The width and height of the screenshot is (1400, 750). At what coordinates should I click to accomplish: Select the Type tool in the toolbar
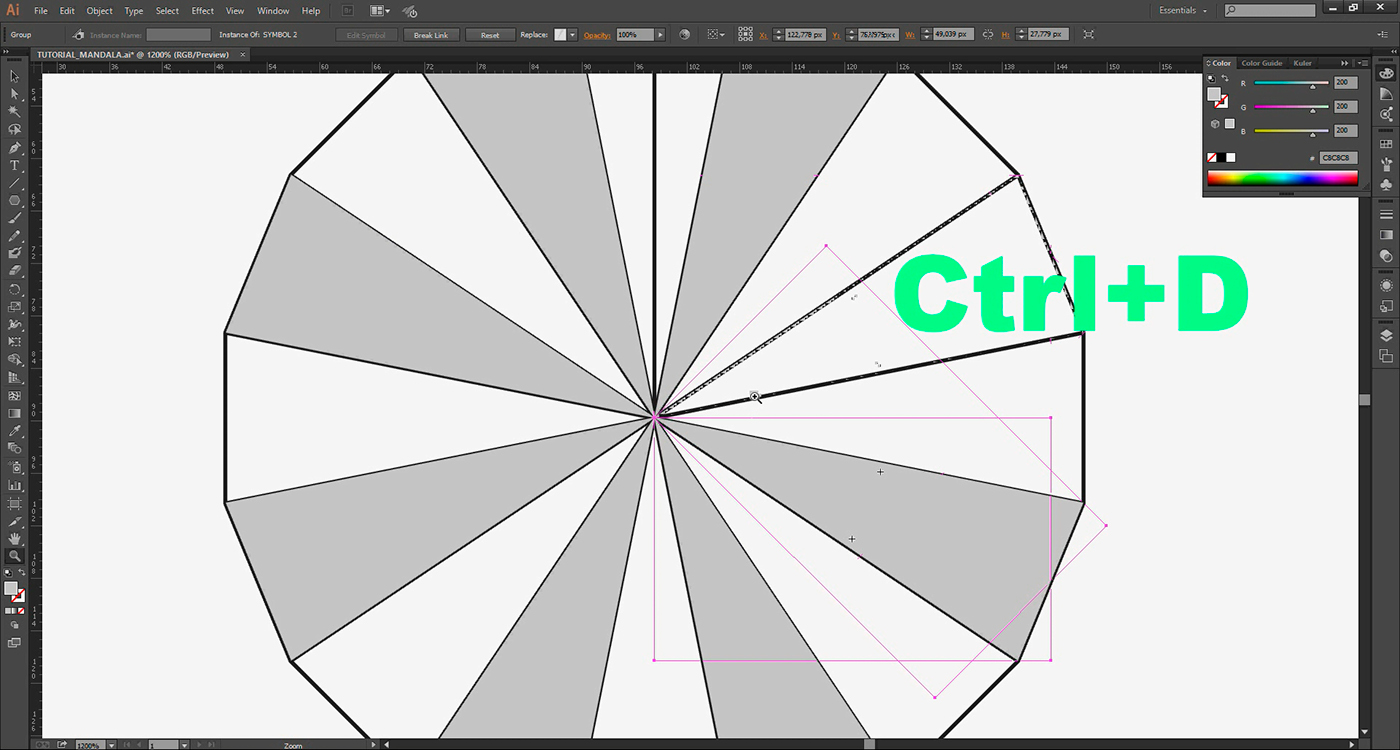[x=15, y=165]
